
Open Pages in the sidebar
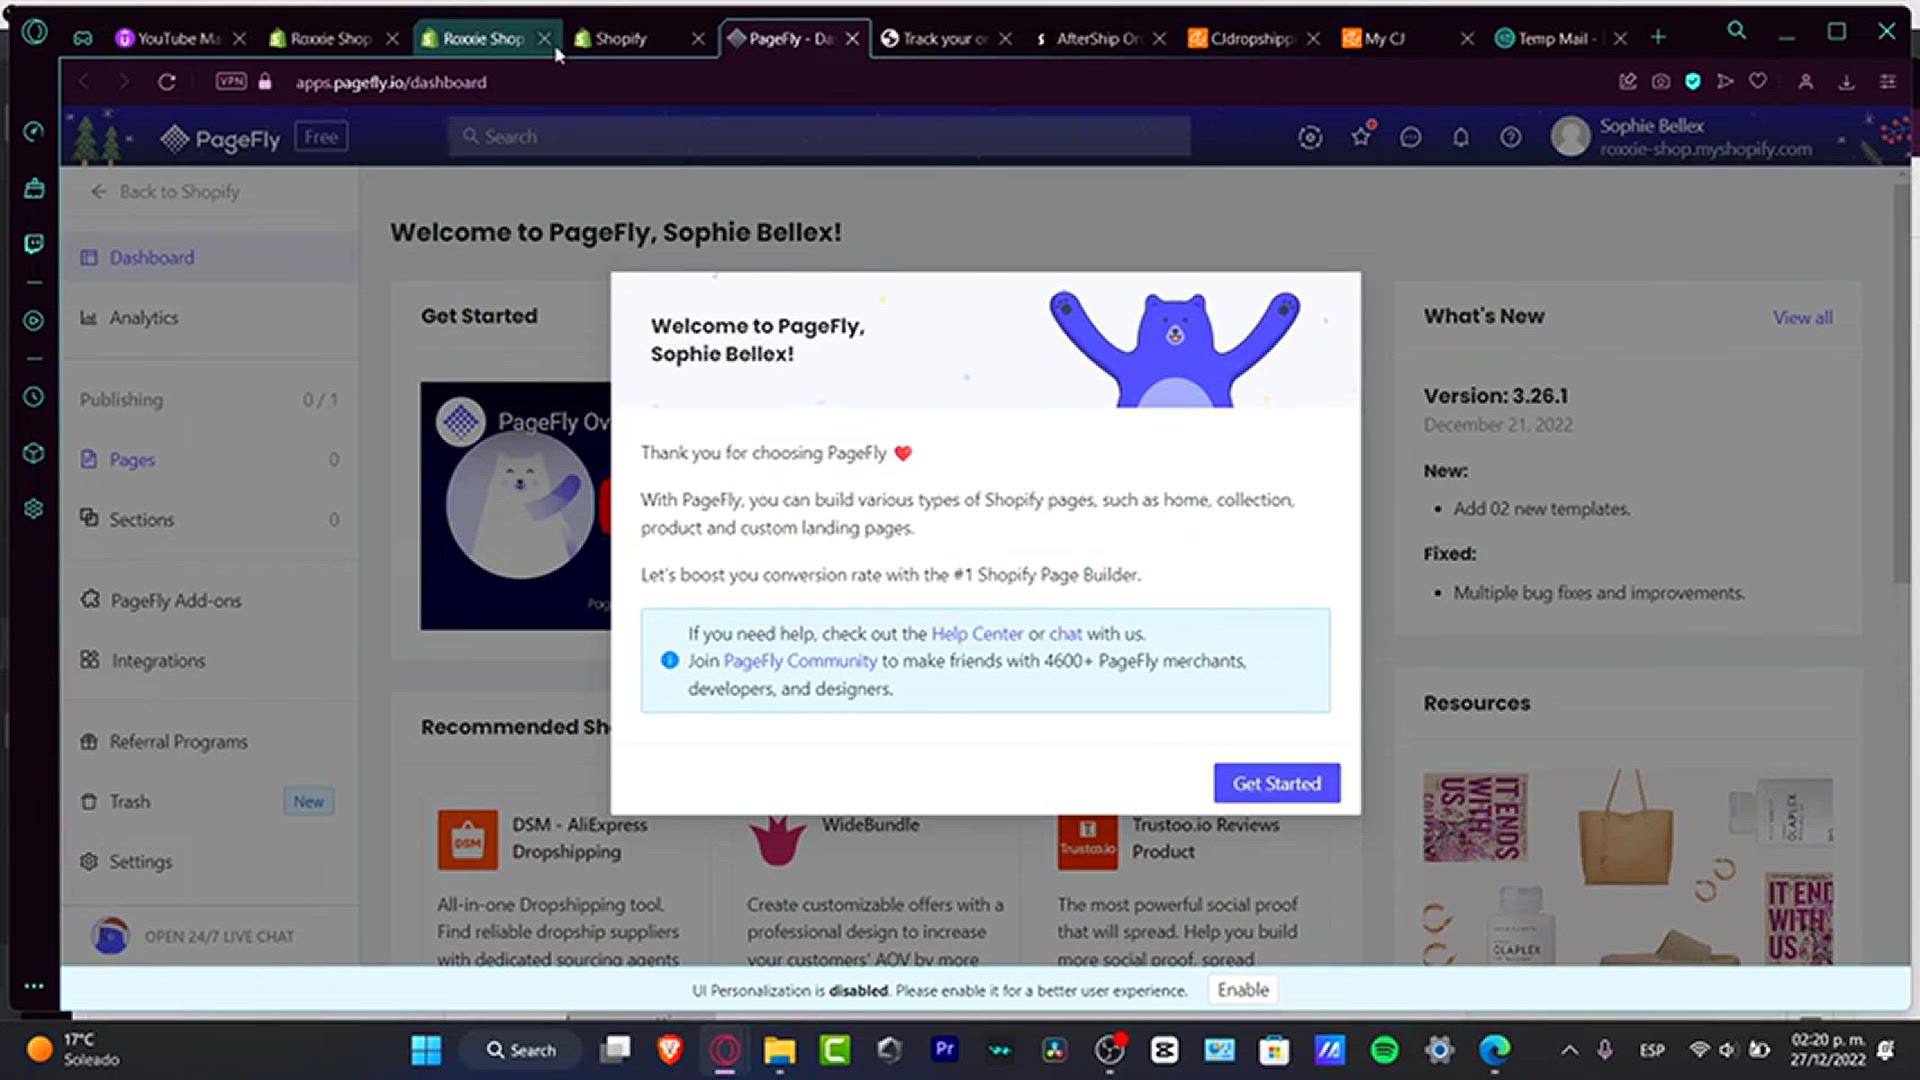tap(210, 460)
